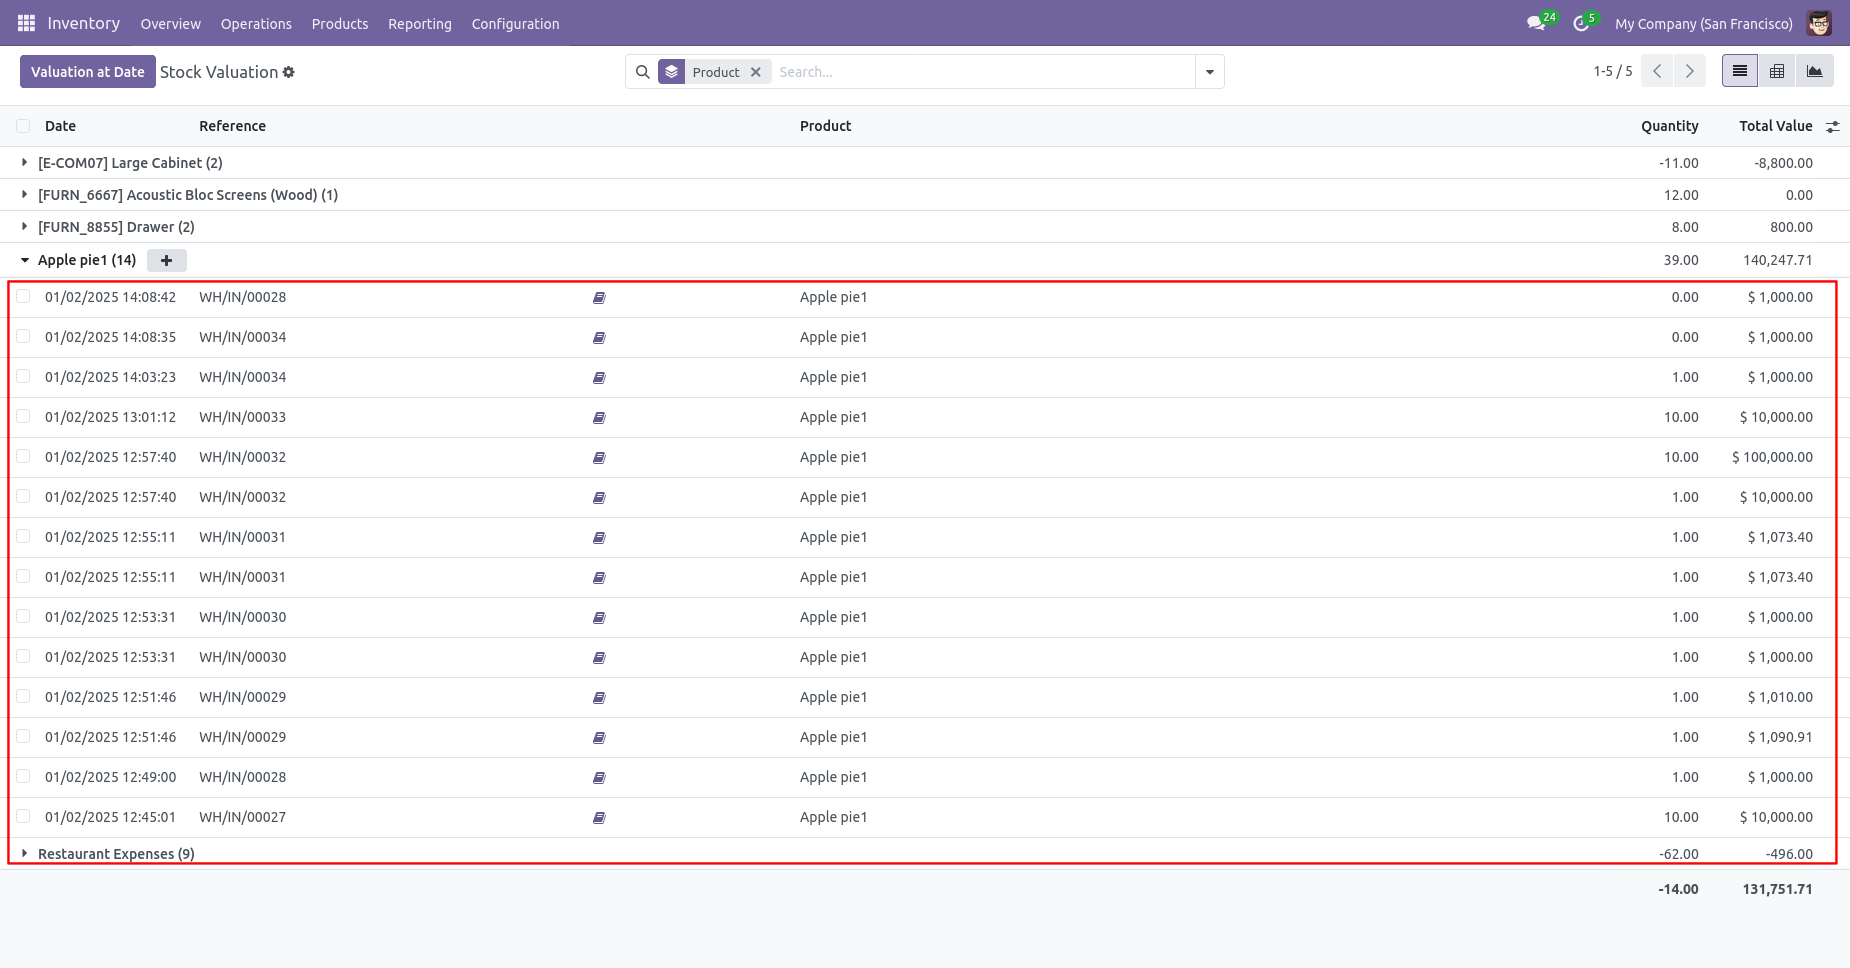Open journal entry icon for 12:49:00 row
Image resolution: width=1850 pixels, height=968 pixels.
[599, 778]
